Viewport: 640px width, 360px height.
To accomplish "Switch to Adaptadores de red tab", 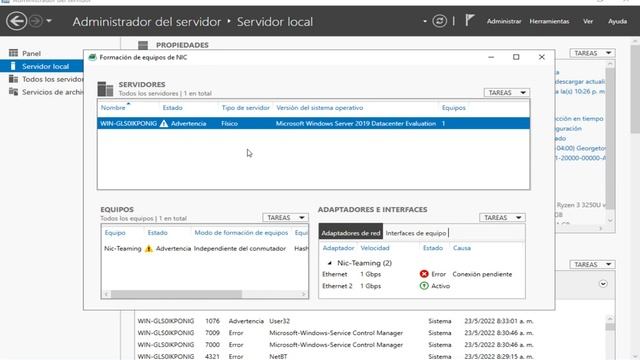I will point(351,233).
